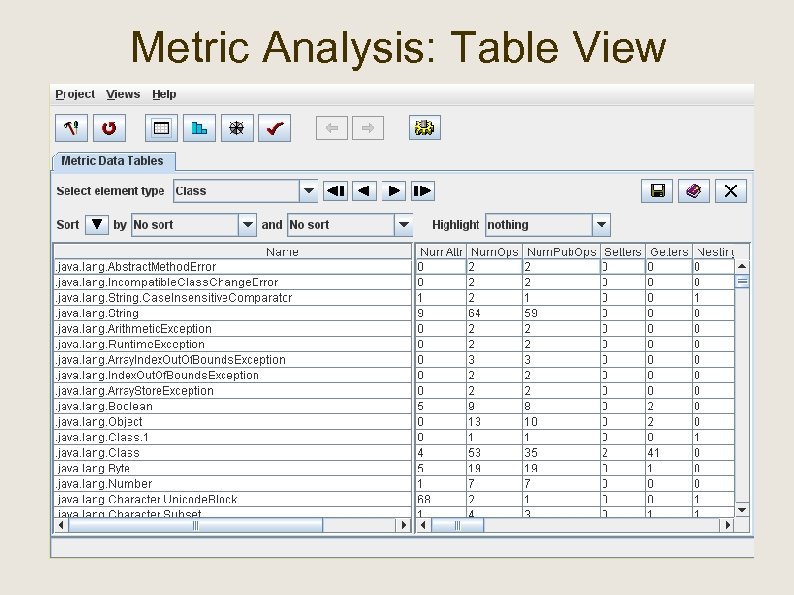Open the Kiviat spider-web diagram icon
794x595 pixels.
coord(237,128)
